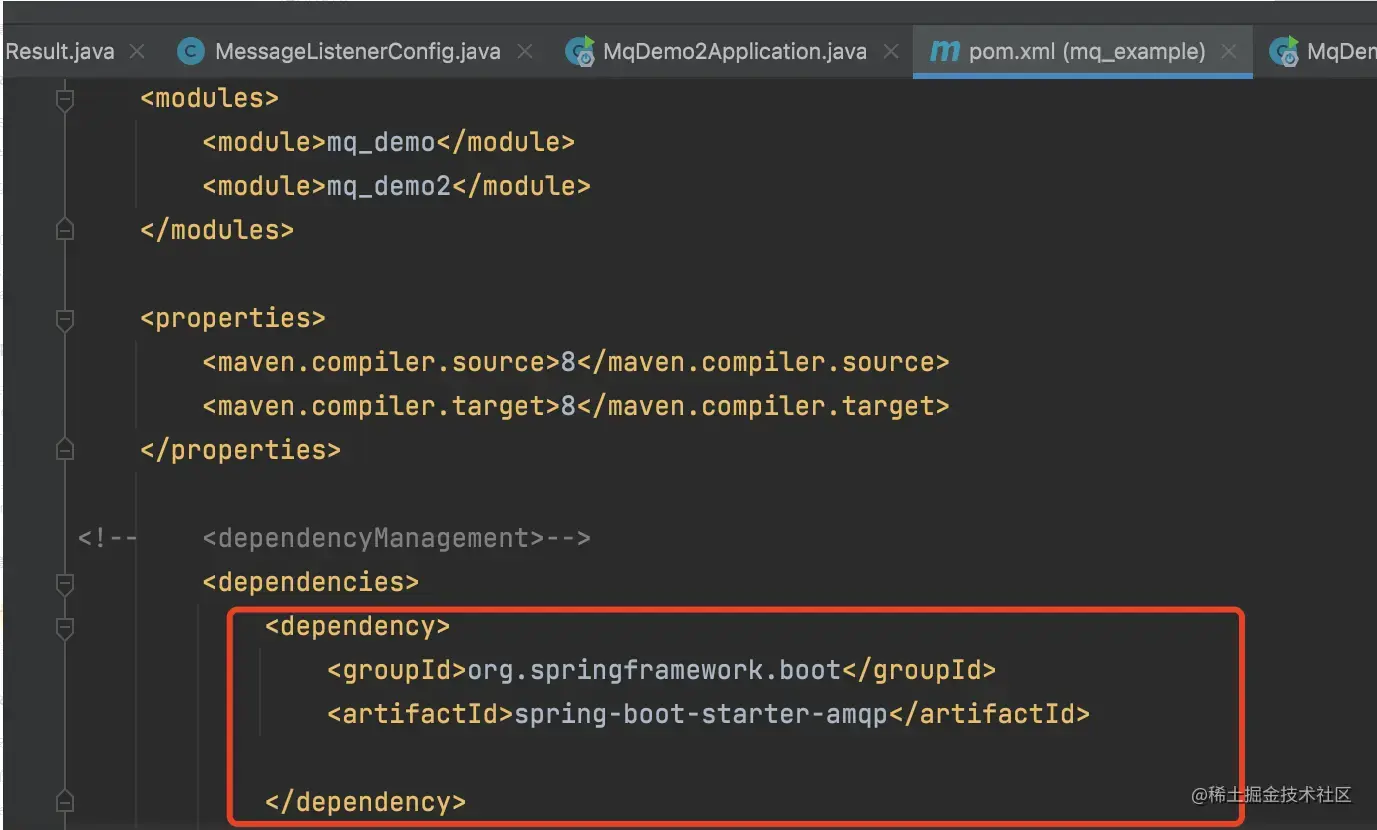Close the MessageListenerConfig.java tab
The width and height of the screenshot is (1377, 830).
click(524, 52)
